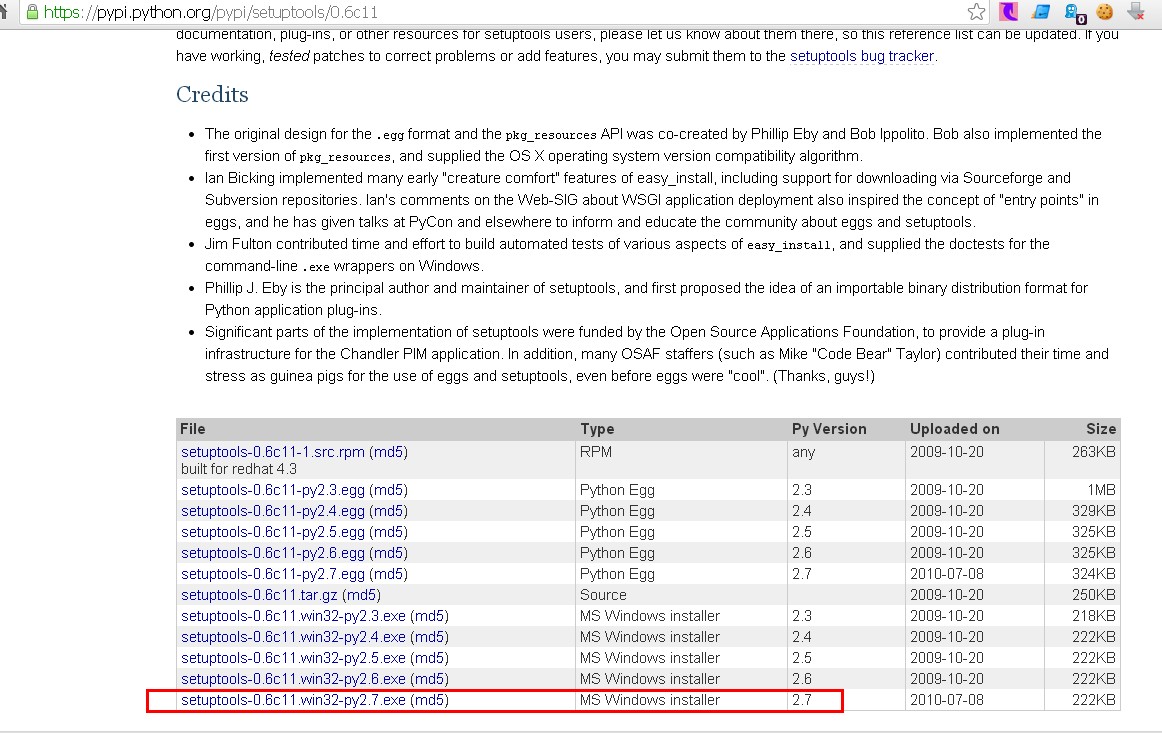Open md5 link for py2.7.egg
Viewport: 1162px width, 733px height.
pos(388,574)
